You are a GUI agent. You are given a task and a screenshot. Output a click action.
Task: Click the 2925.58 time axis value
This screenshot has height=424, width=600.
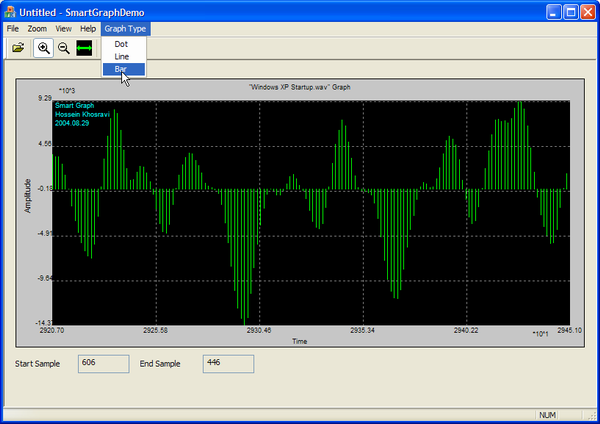point(155,330)
